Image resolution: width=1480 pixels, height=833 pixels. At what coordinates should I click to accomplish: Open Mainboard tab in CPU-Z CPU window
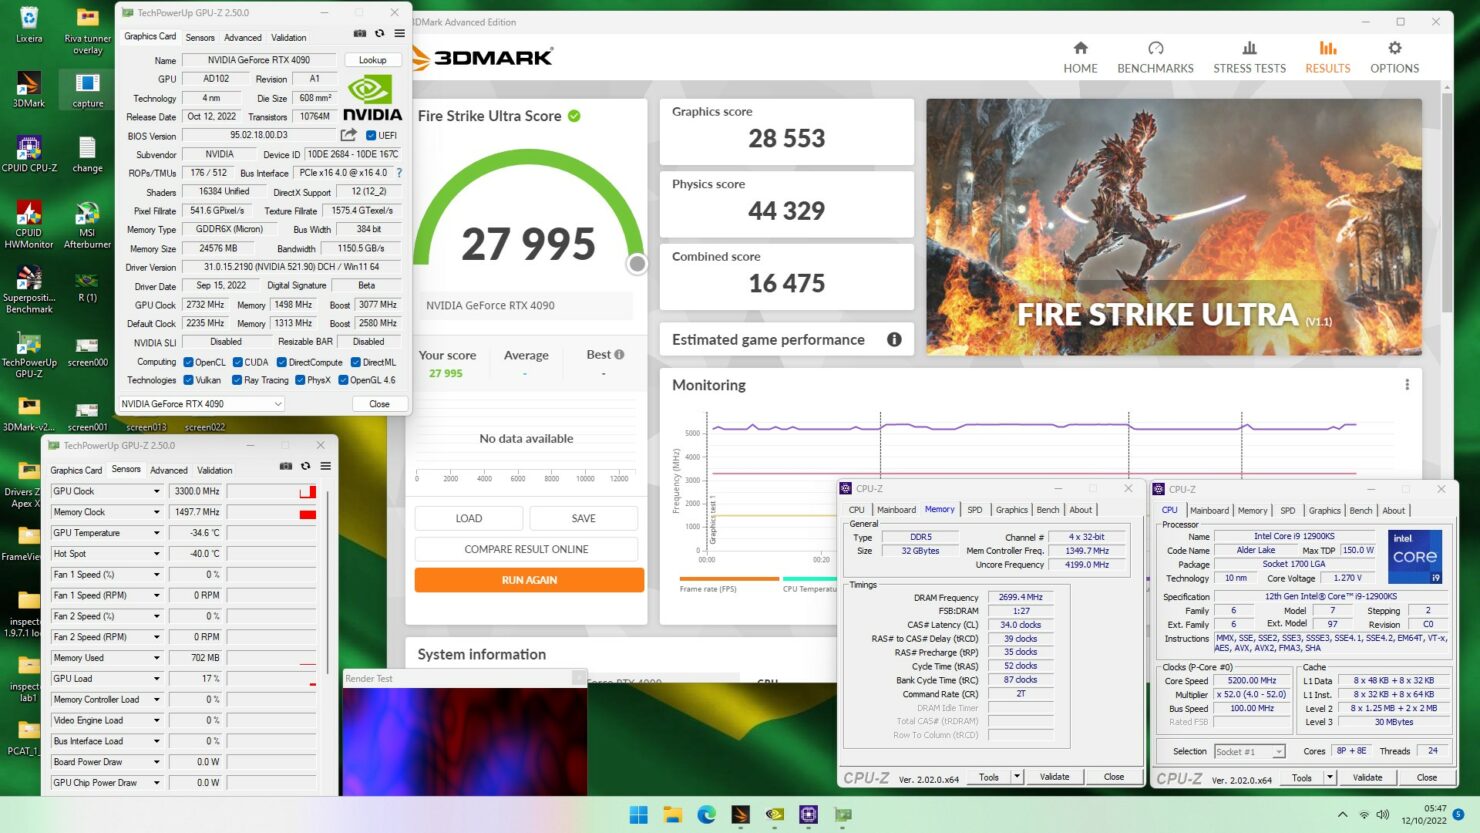(x=1209, y=511)
